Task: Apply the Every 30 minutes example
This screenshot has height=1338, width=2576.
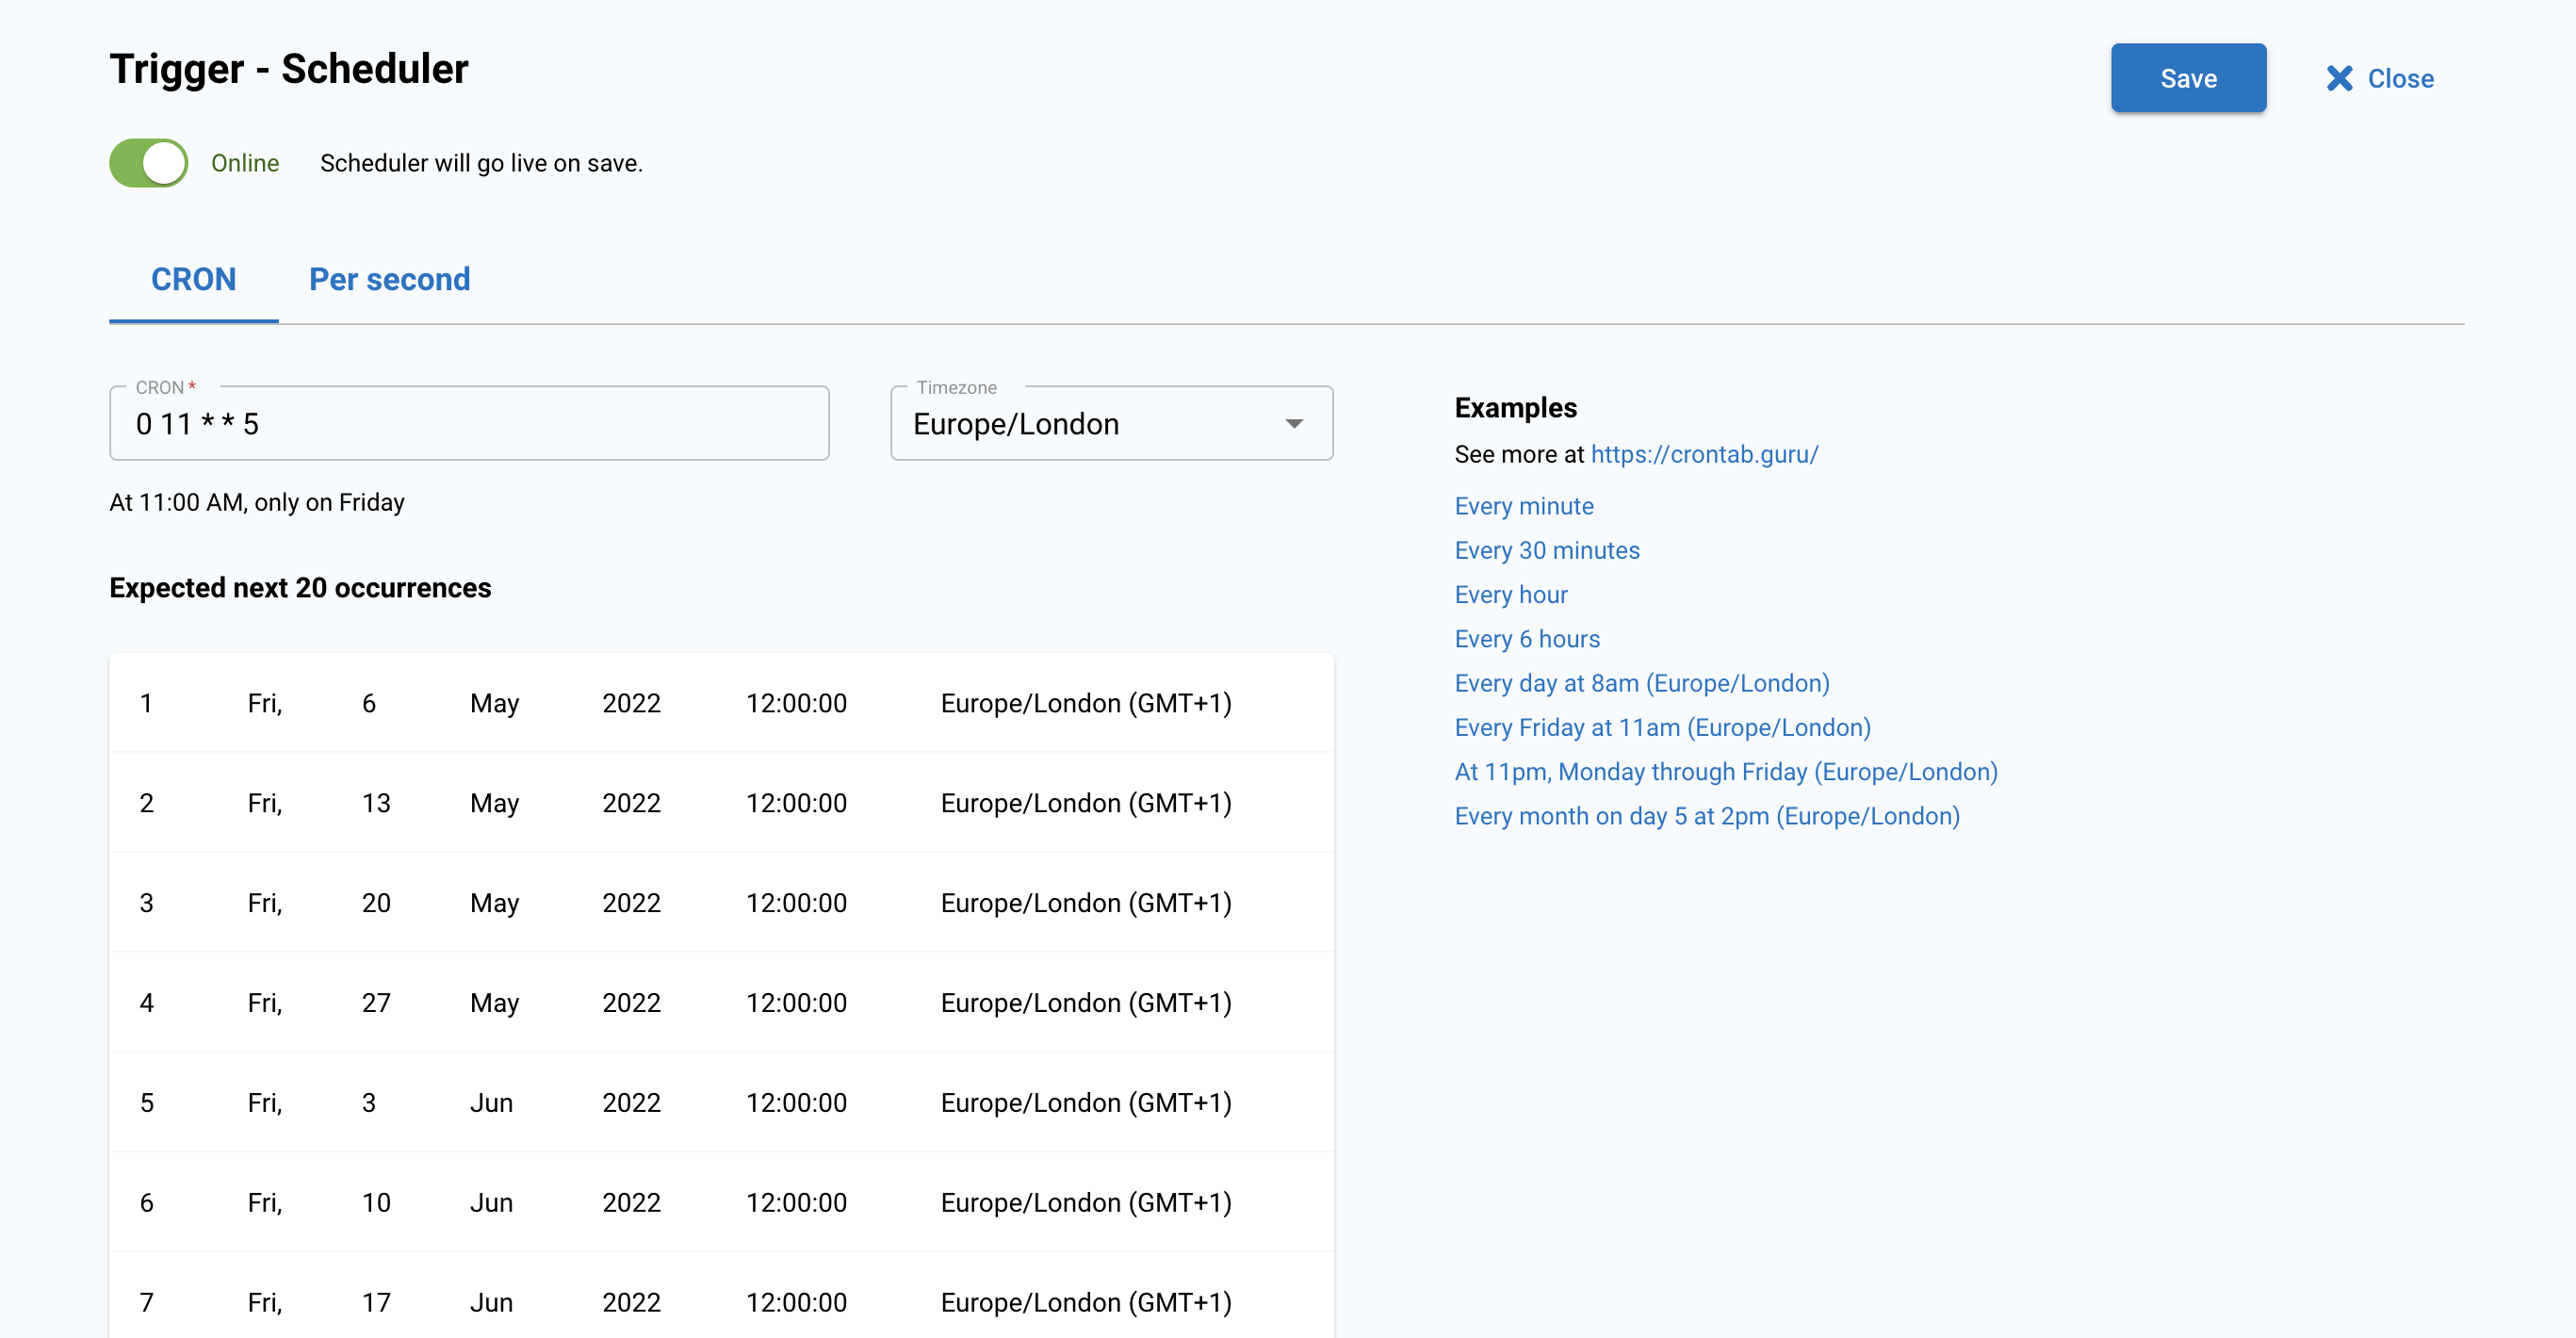Action: click(x=1547, y=550)
